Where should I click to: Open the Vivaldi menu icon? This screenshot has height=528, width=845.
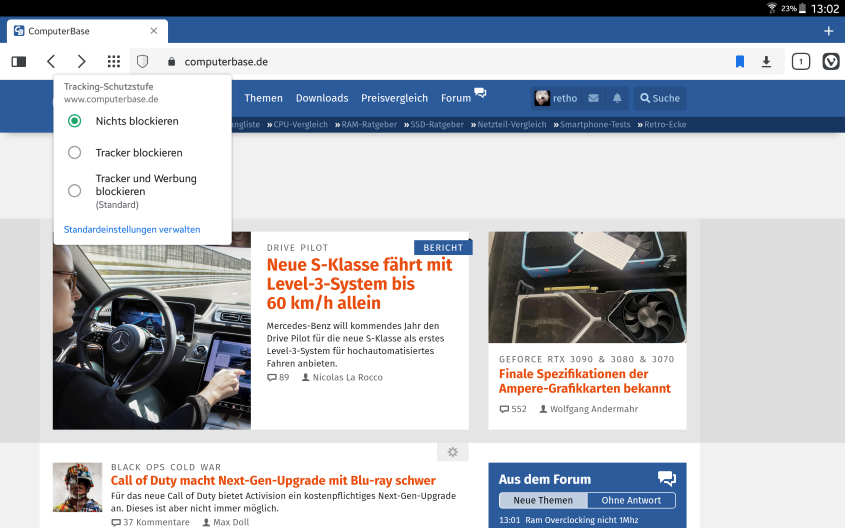point(830,62)
